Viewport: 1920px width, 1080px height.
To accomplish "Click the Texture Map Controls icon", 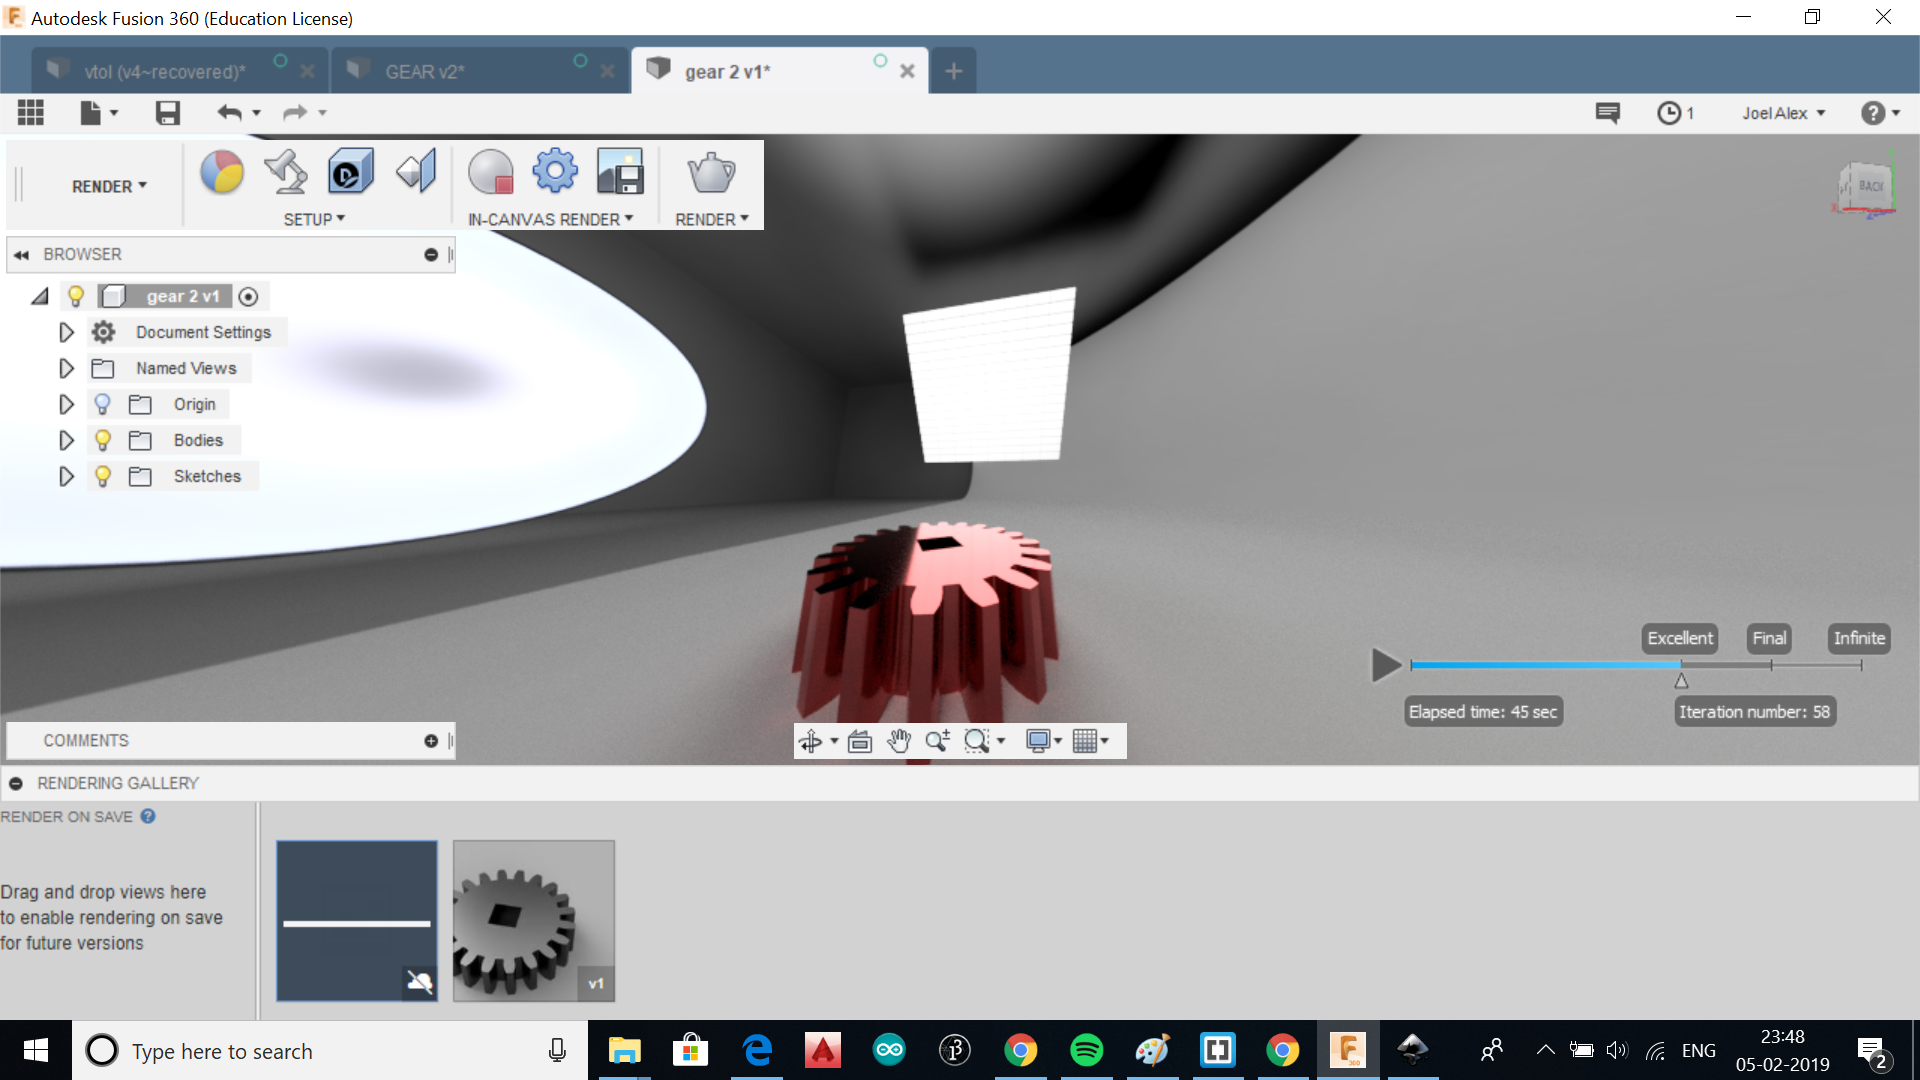I will tap(416, 172).
